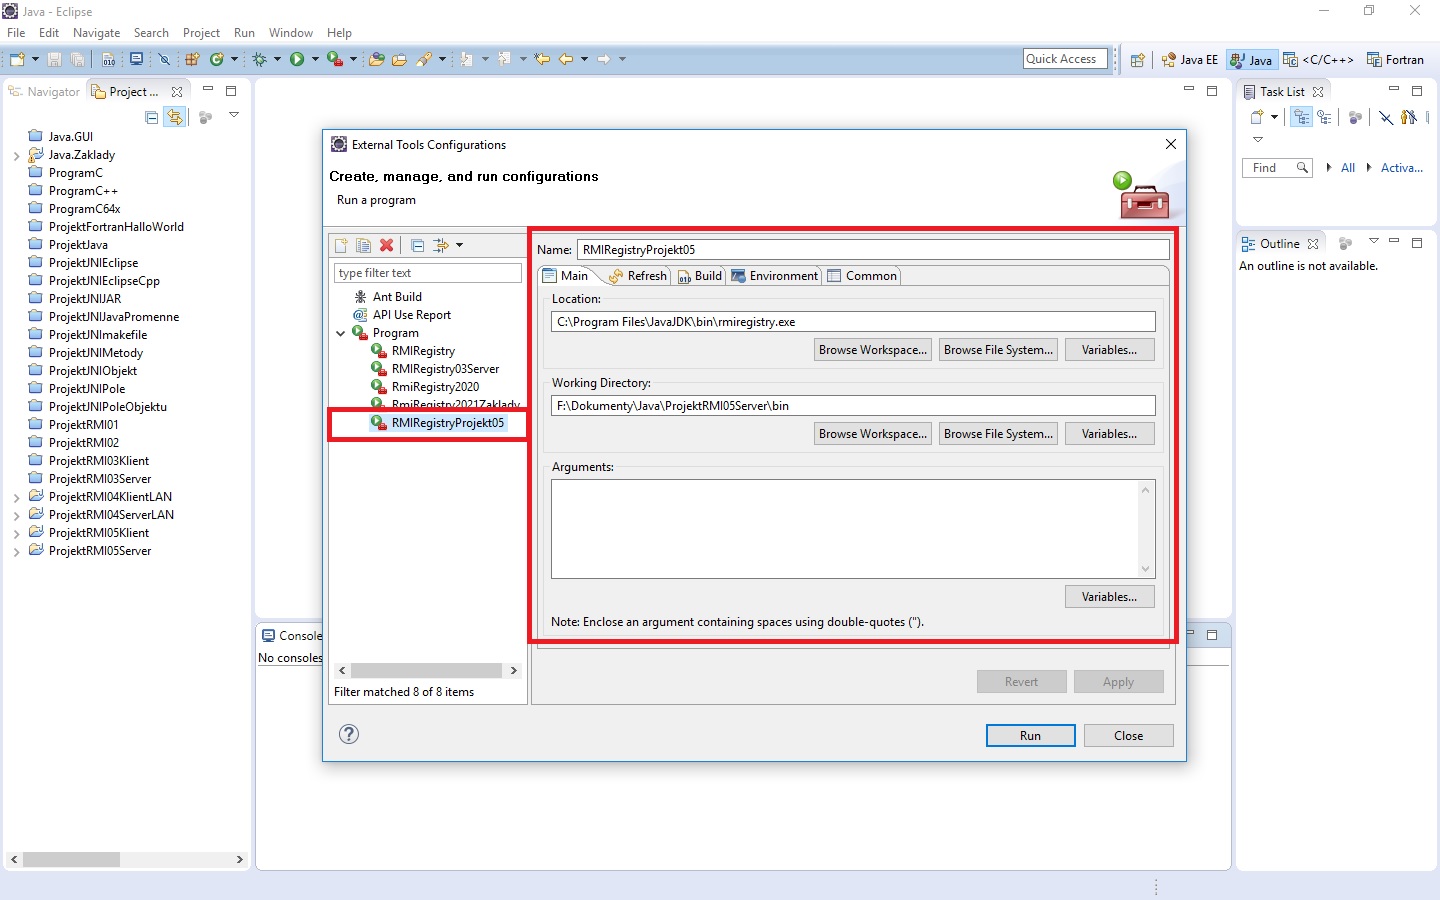This screenshot has width=1440, height=900.
Task: Click Collapse All icon in dialog toolbar
Action: tap(417, 245)
